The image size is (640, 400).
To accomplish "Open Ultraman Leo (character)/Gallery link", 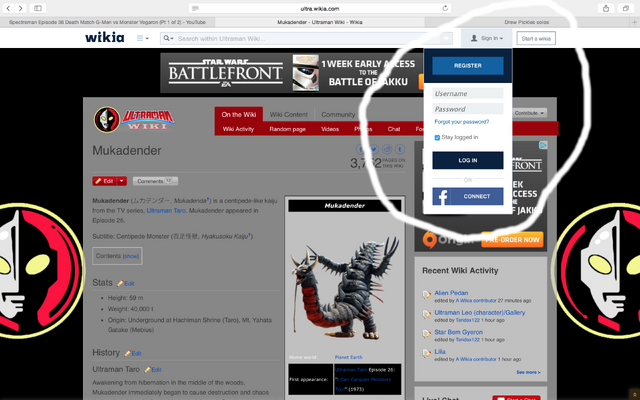I will (x=480, y=312).
